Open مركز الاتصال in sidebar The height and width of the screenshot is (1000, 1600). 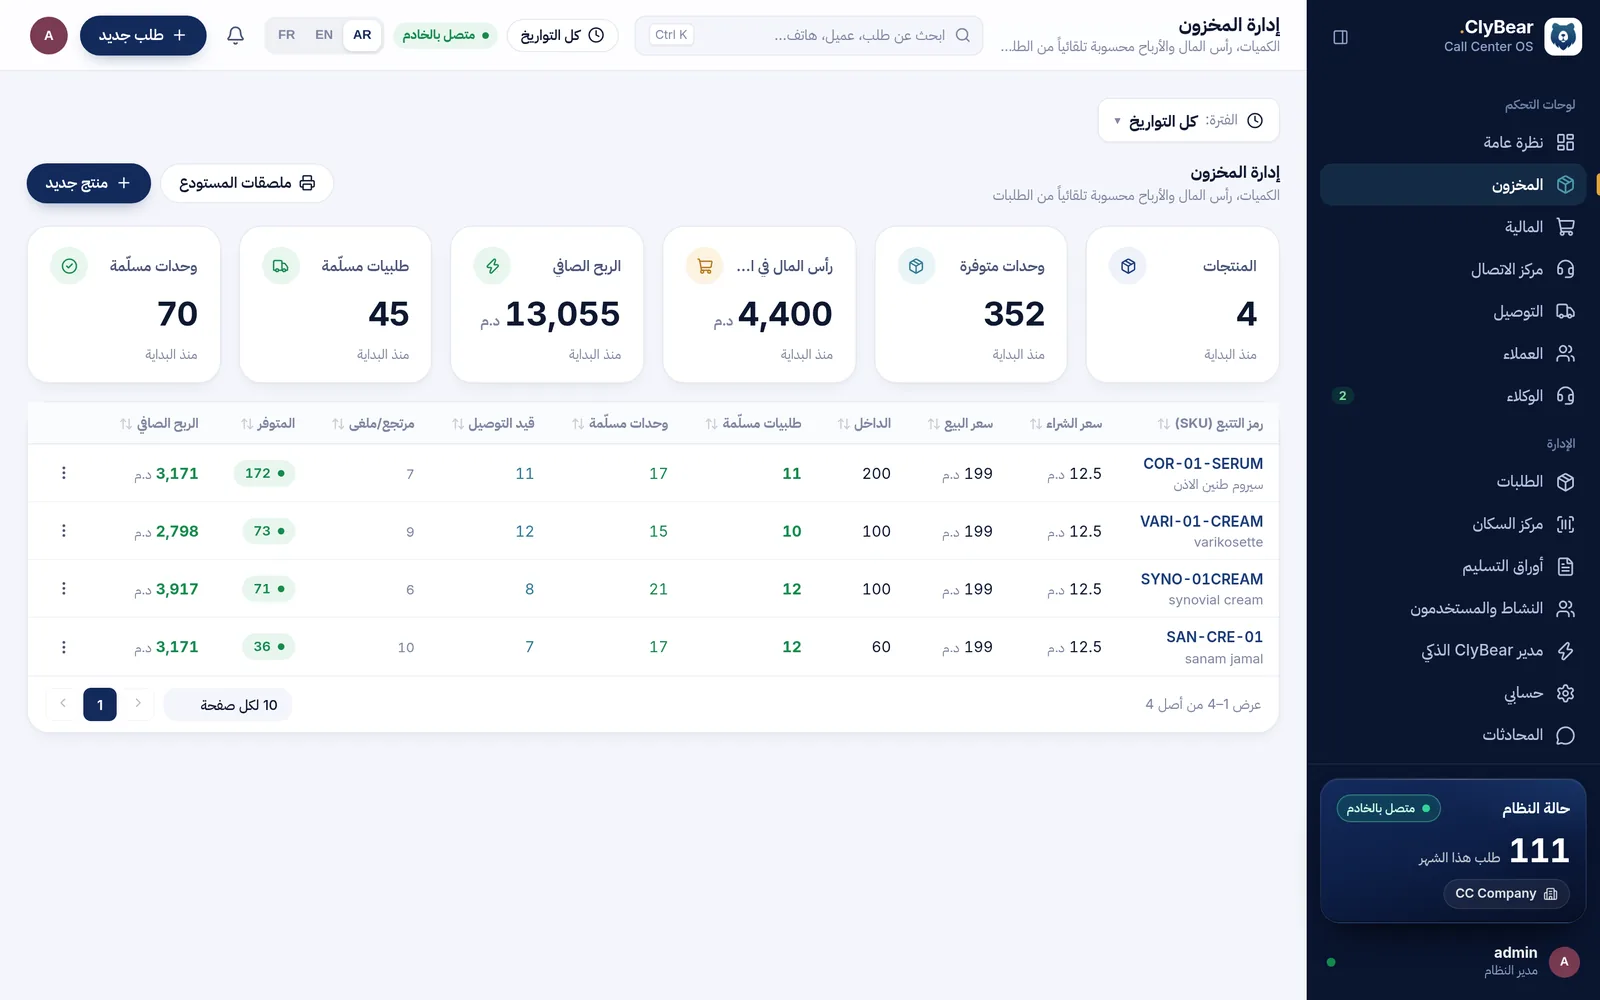[x=1453, y=269]
